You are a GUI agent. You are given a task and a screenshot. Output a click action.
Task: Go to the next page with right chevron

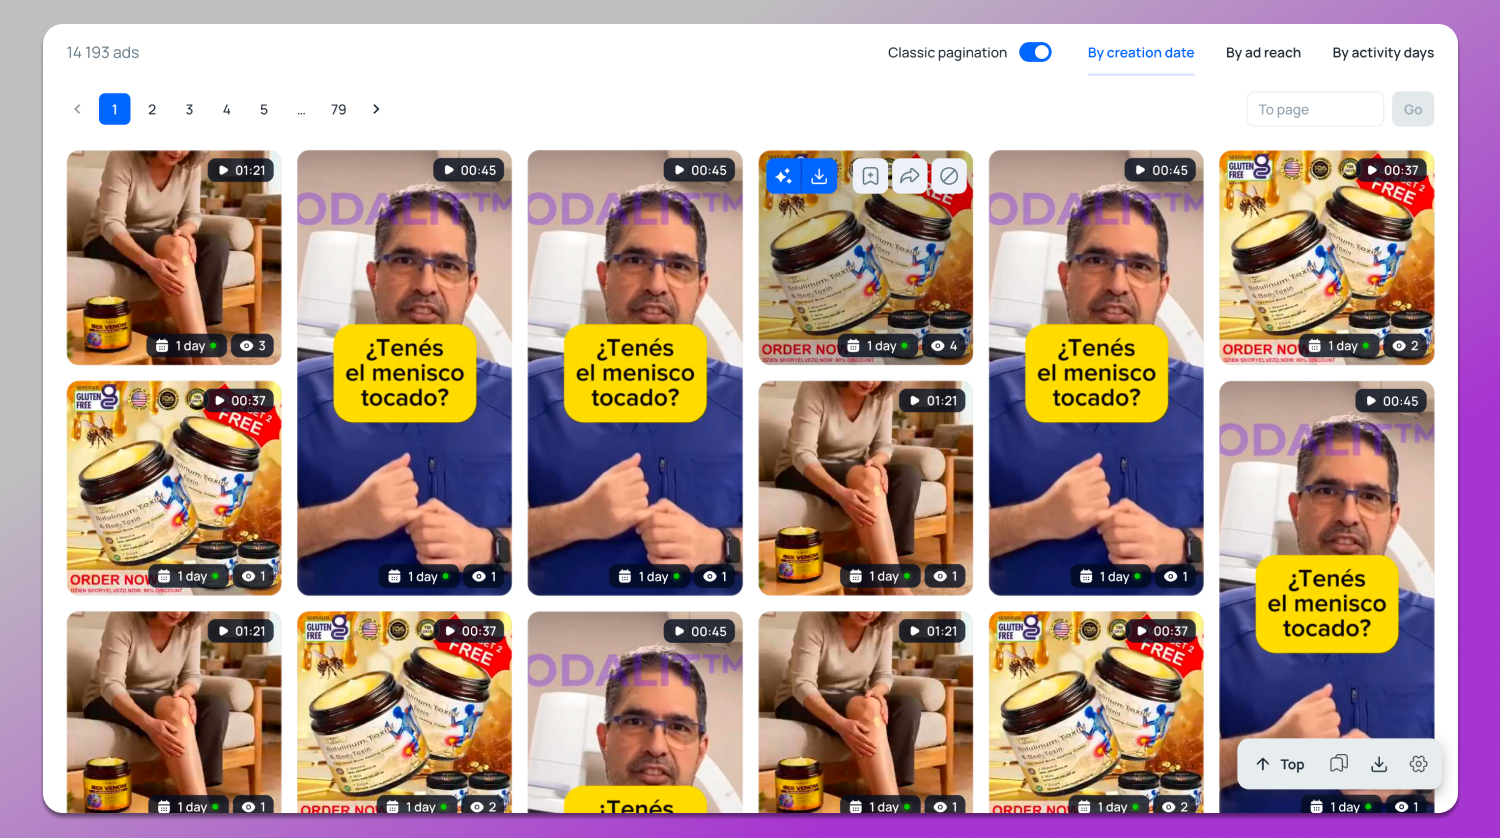click(376, 109)
